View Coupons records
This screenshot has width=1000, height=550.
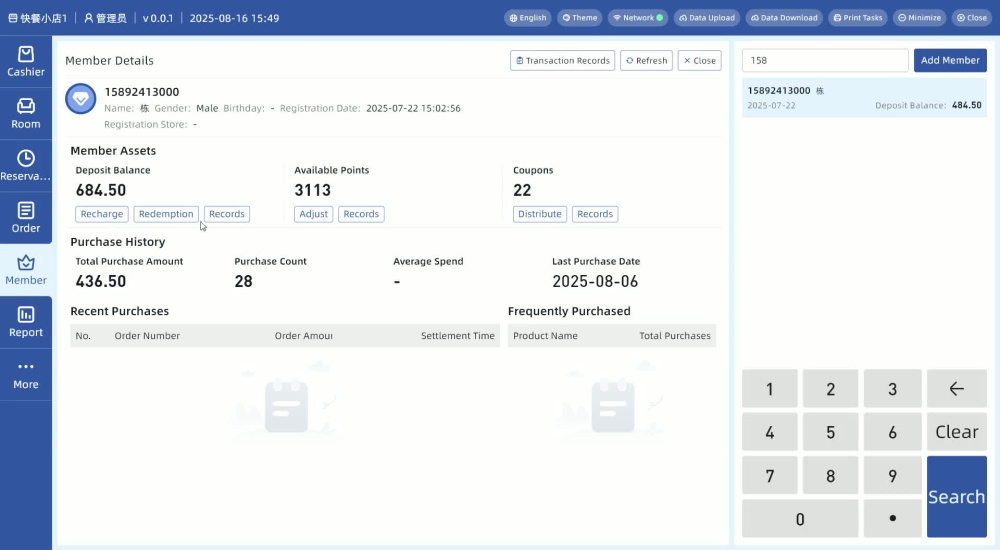(595, 214)
